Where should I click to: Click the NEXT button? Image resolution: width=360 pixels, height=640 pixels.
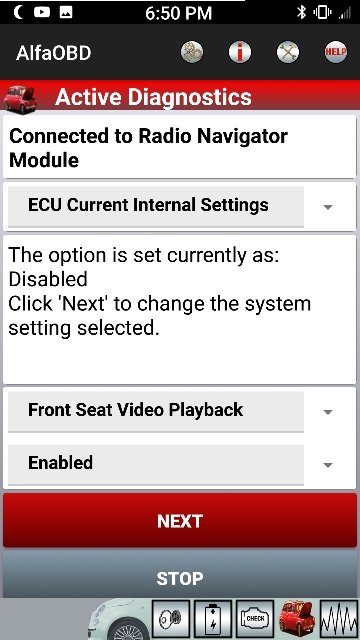coord(180,520)
